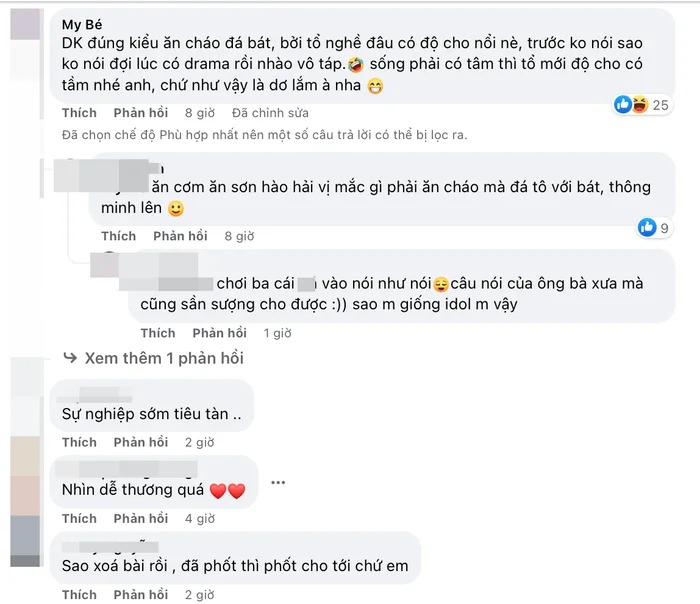Image resolution: width=700 pixels, height=604 pixels.
Task: Open the 1 giờ timestamp link
Action: 276,333
